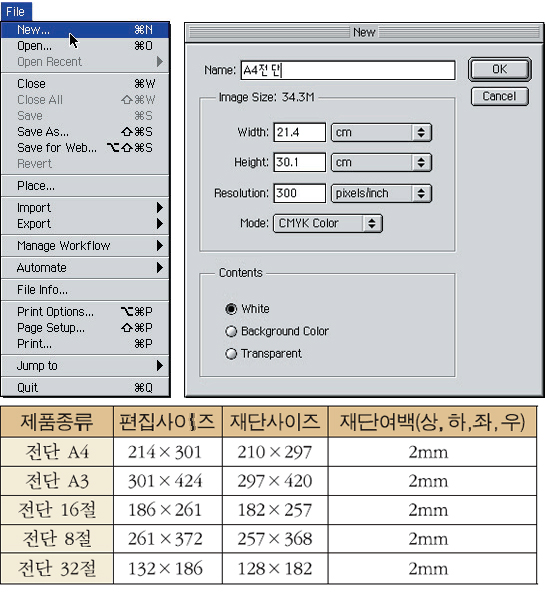546x592 pixels.
Task: Select the White contents radio button
Action: pyautogui.click(x=231, y=309)
